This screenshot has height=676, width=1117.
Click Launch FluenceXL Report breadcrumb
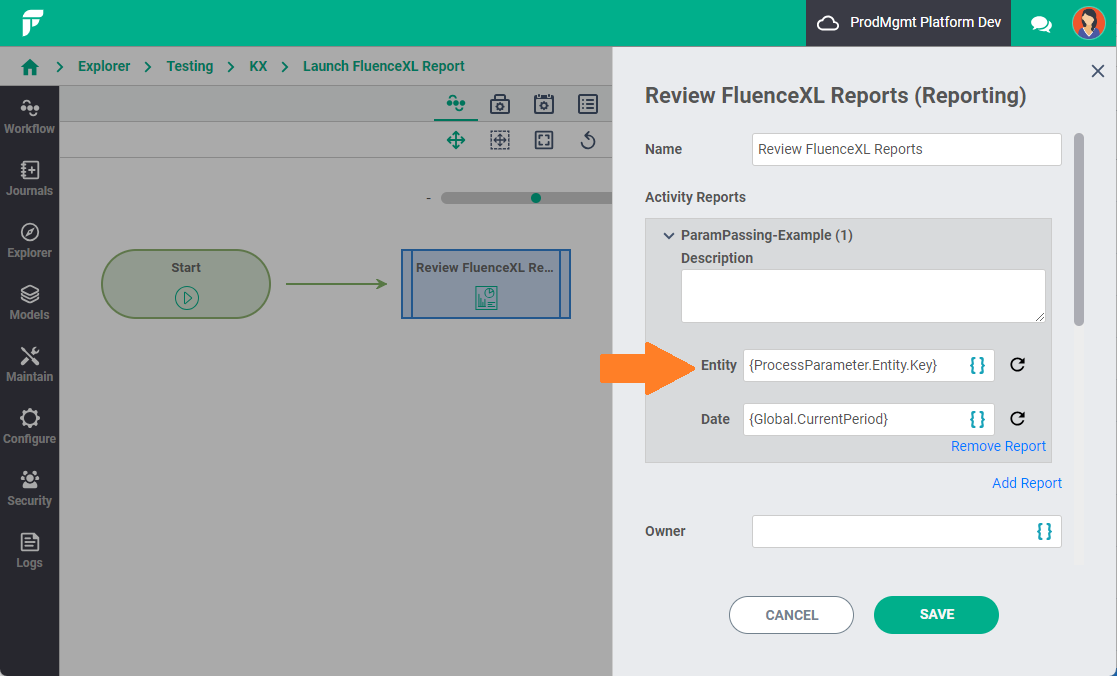click(x=383, y=66)
